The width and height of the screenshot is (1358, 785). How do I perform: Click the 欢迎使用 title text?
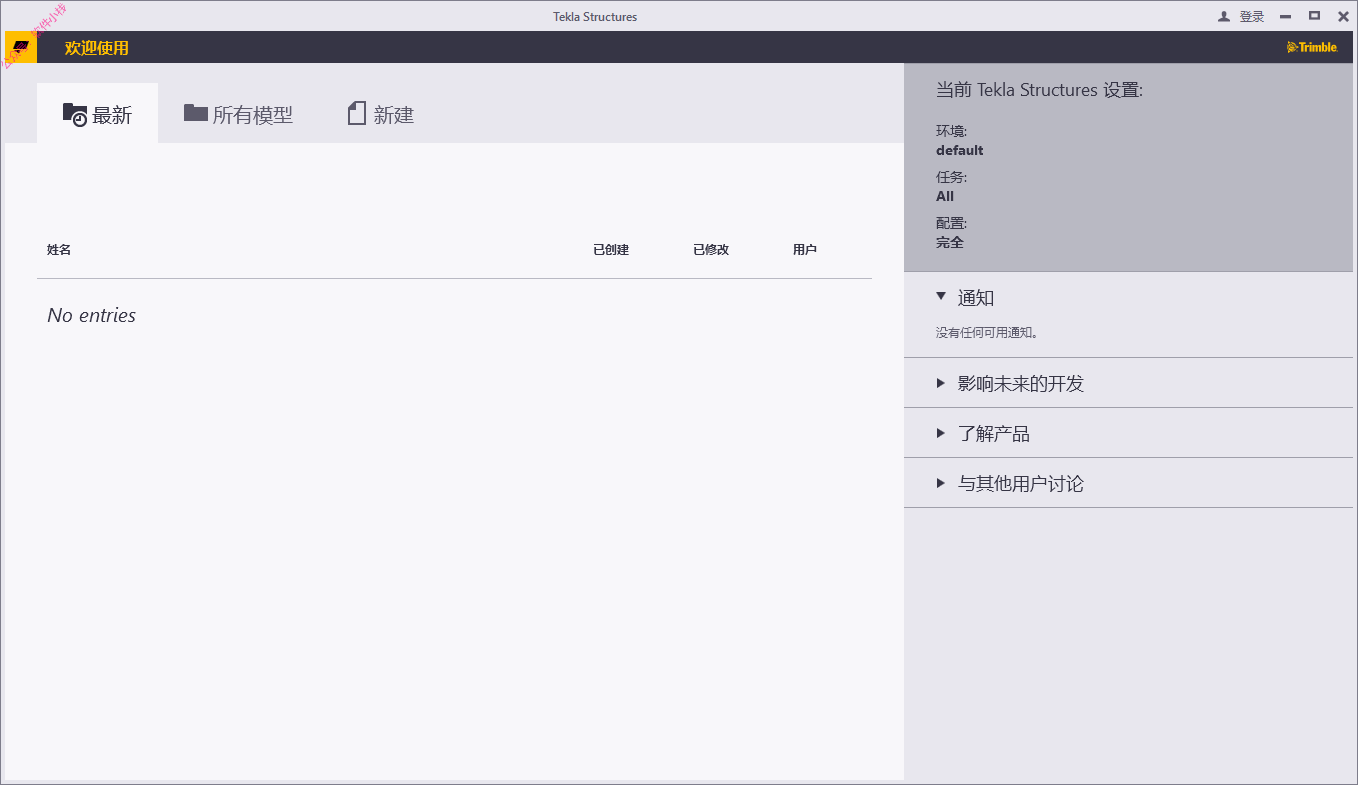(x=97, y=48)
